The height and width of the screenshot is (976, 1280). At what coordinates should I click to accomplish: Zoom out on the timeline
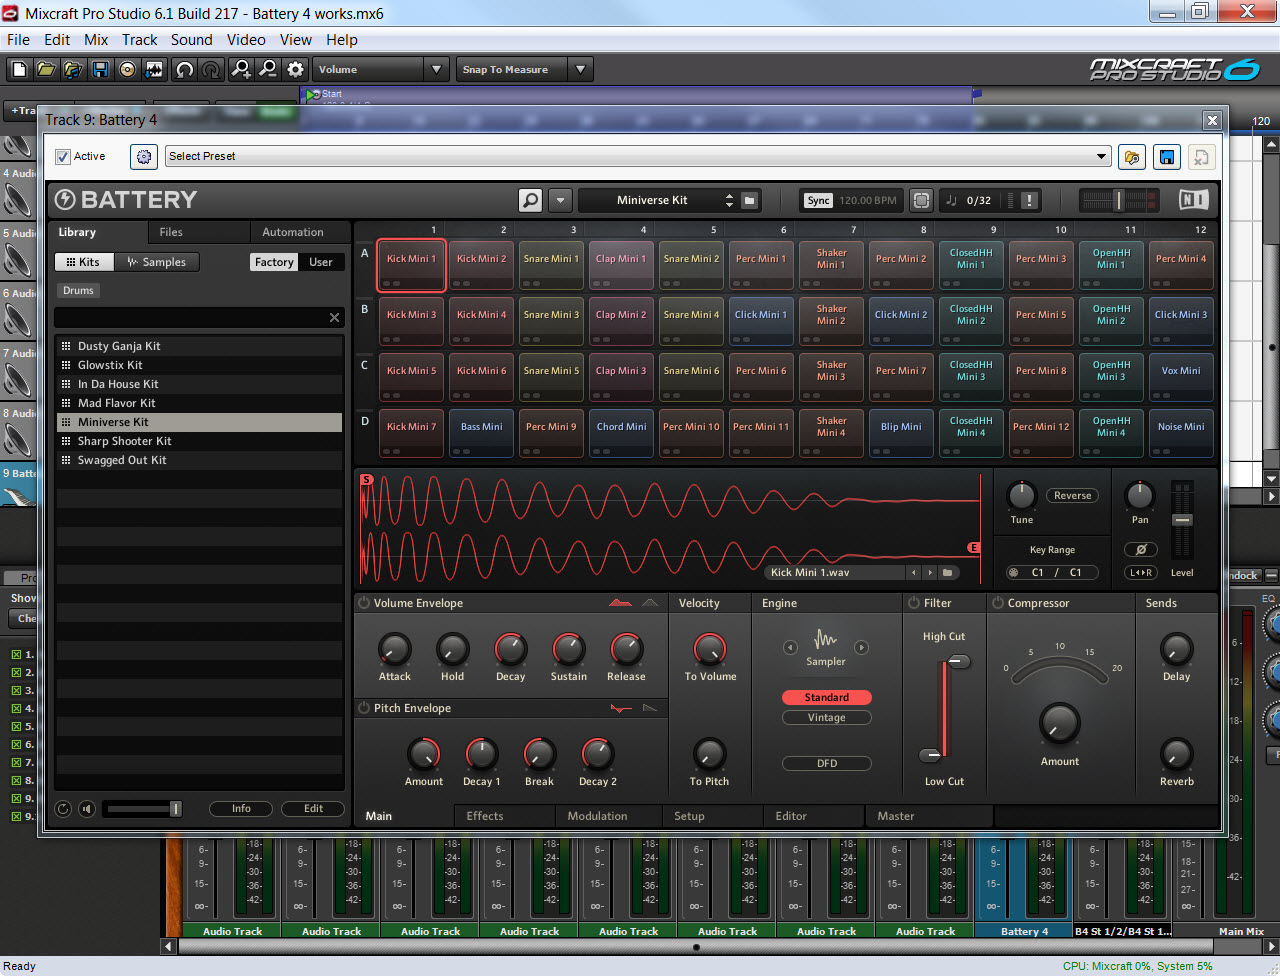268,69
